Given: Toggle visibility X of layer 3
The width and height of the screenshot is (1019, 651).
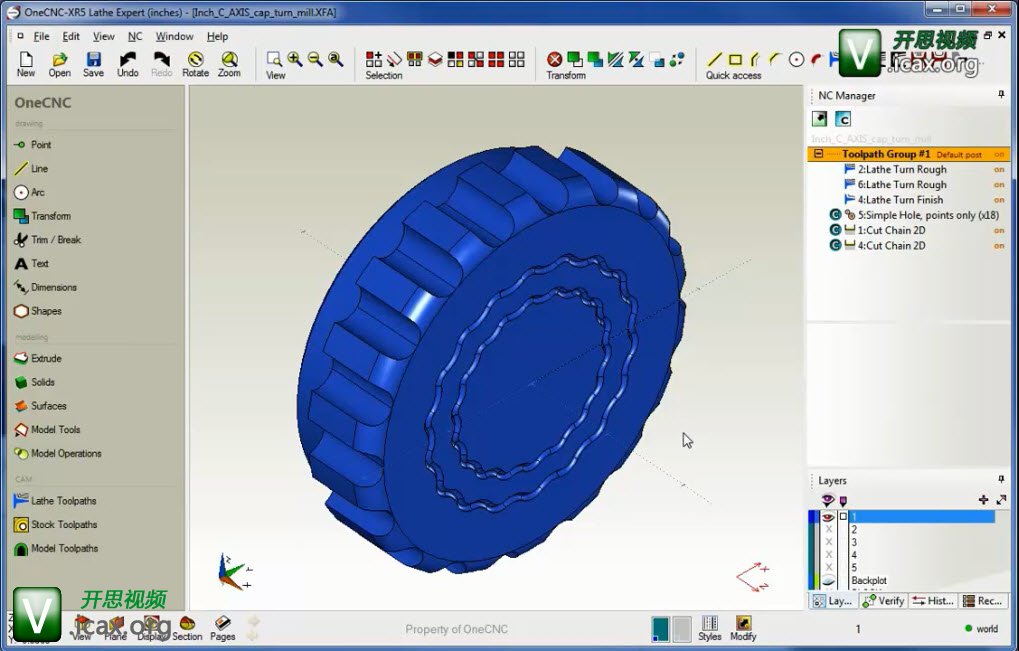Looking at the screenshot, I should pos(829,542).
